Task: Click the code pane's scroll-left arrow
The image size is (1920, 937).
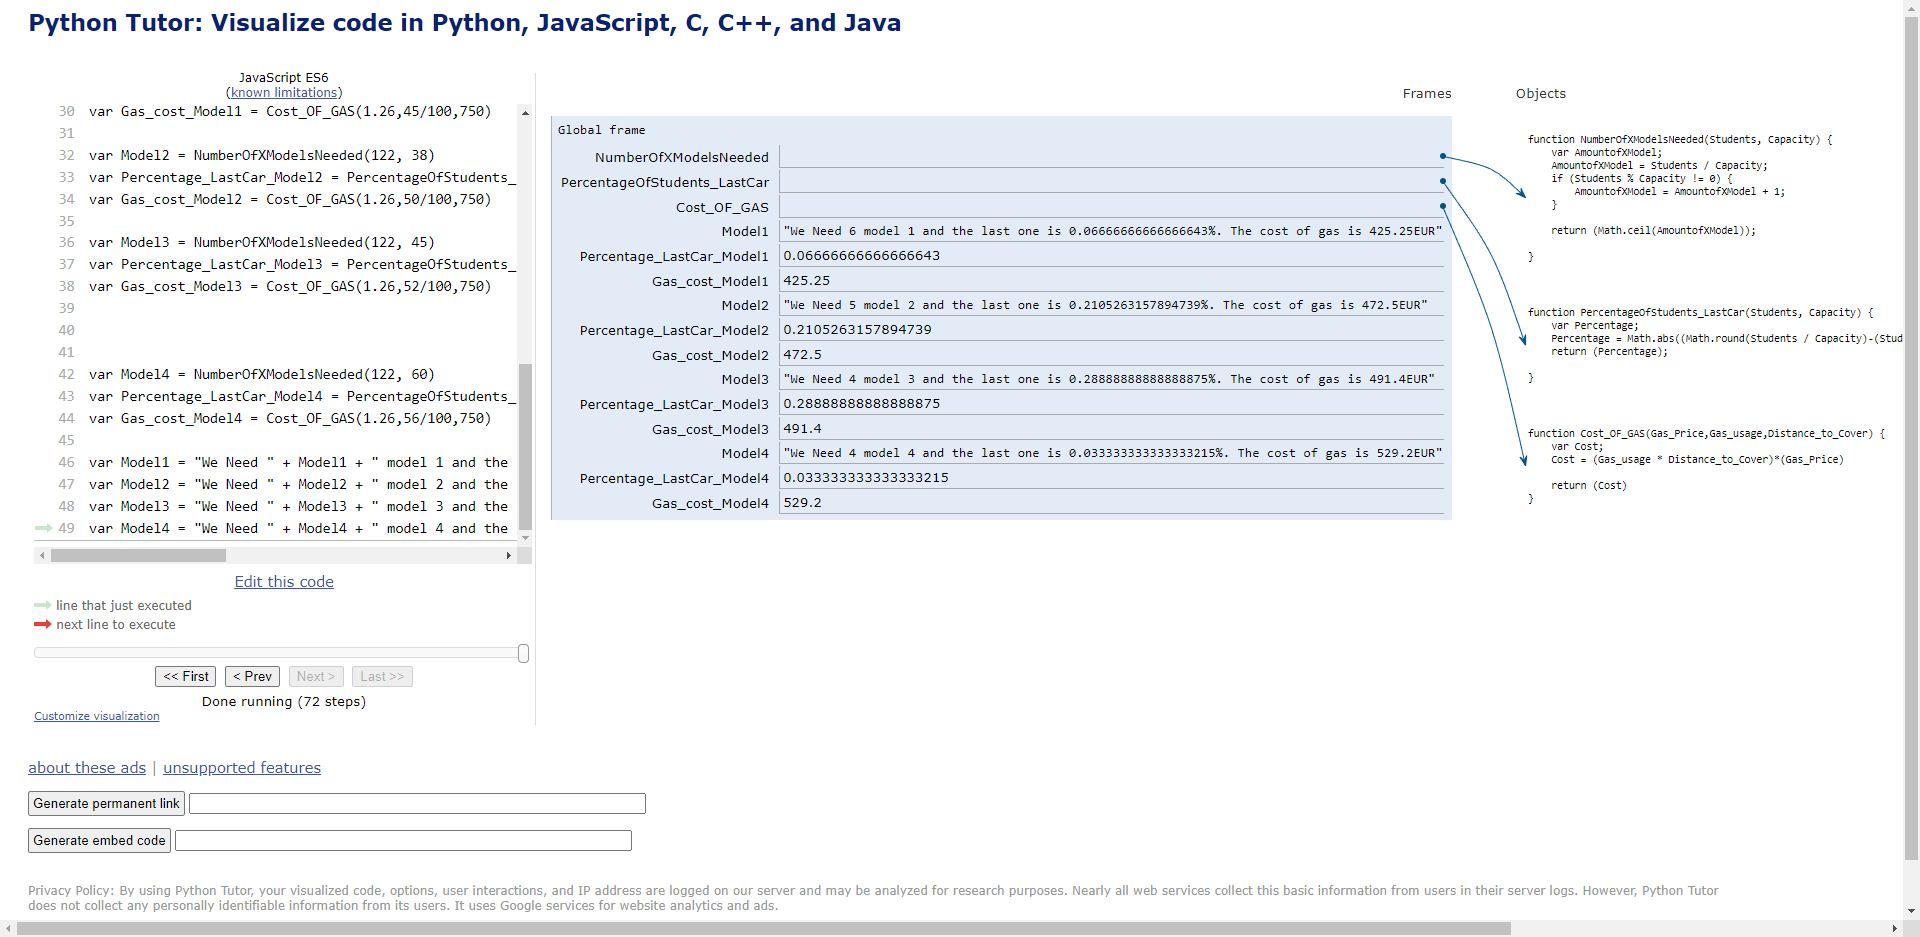Action: click(42, 555)
